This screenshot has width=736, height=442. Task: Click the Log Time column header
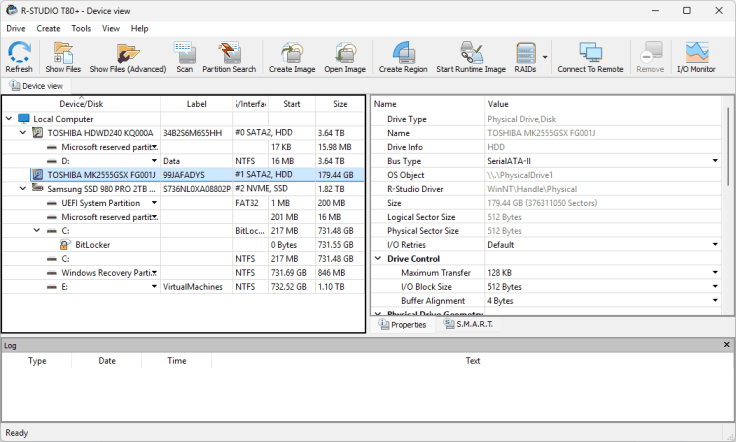(176, 361)
